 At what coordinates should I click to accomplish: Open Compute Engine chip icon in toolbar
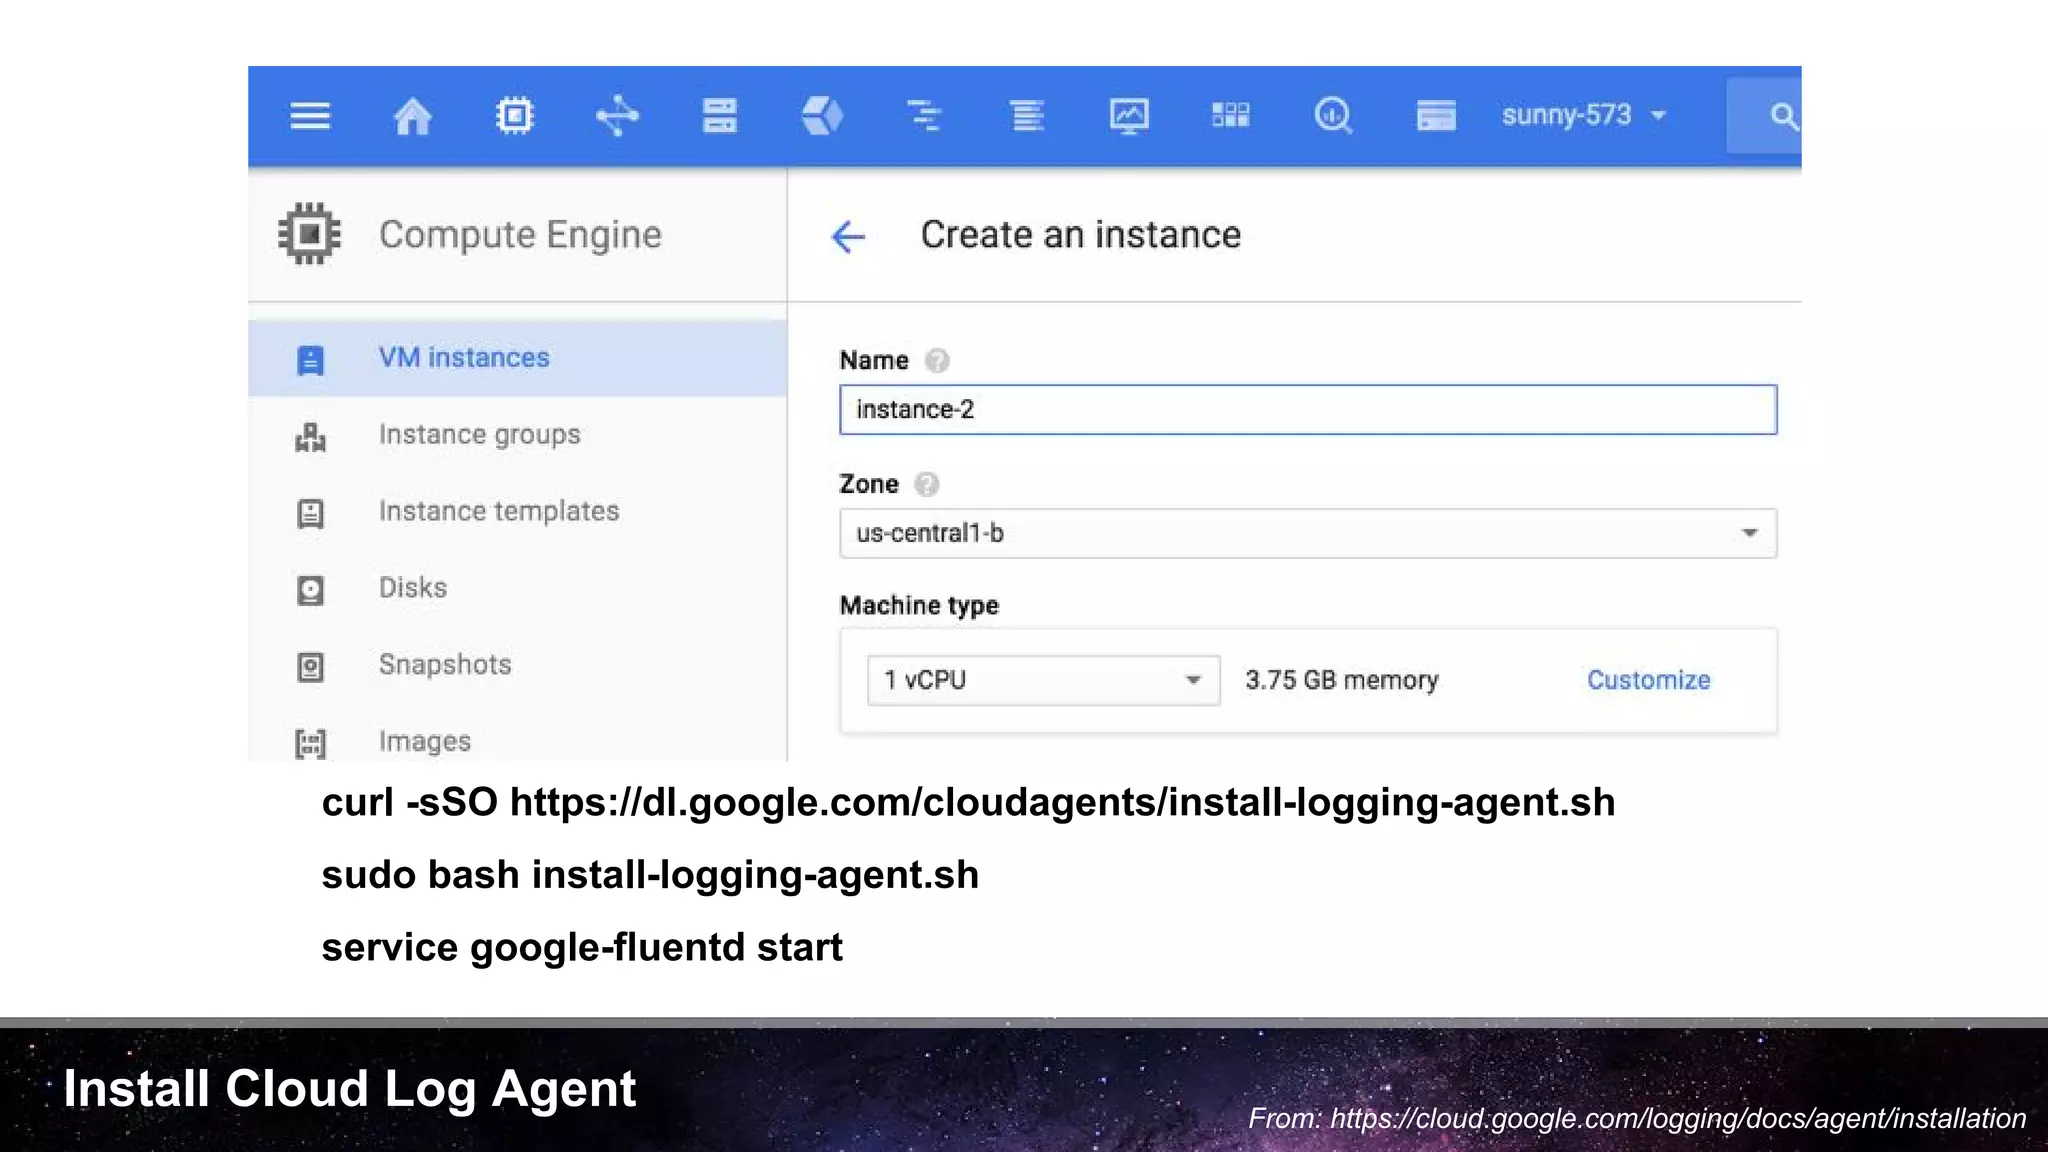514,116
